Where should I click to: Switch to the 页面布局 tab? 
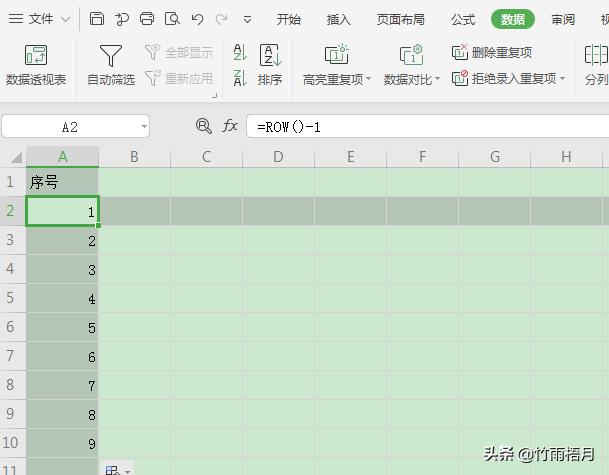(x=400, y=19)
